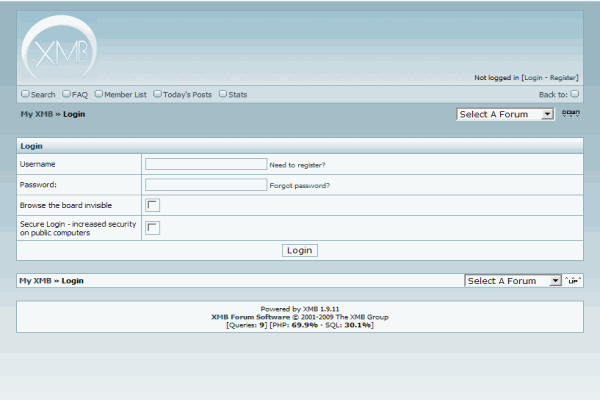The image size is (600, 400).
Task: Follow the Need to register? link
Action: coord(297,164)
